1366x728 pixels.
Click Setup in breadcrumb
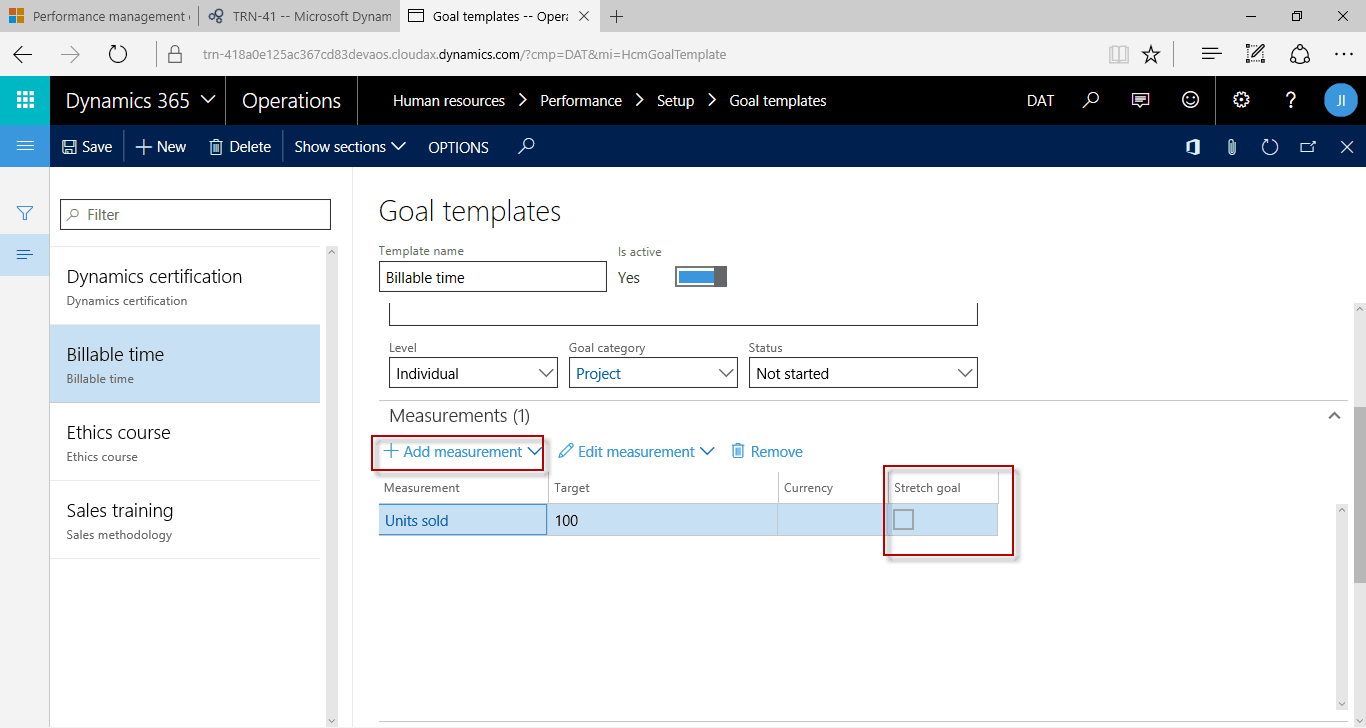[675, 100]
